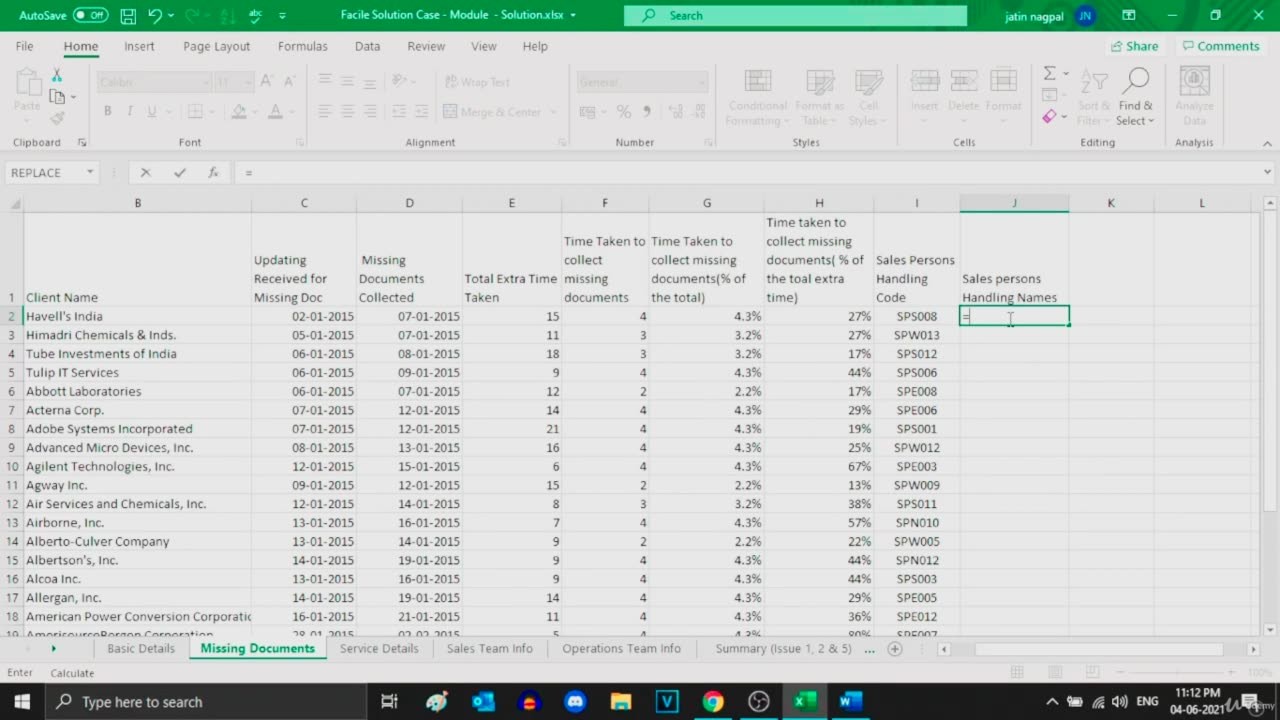This screenshot has width=1280, height=720.
Task: Open Outlook from the taskbar
Action: (x=483, y=701)
